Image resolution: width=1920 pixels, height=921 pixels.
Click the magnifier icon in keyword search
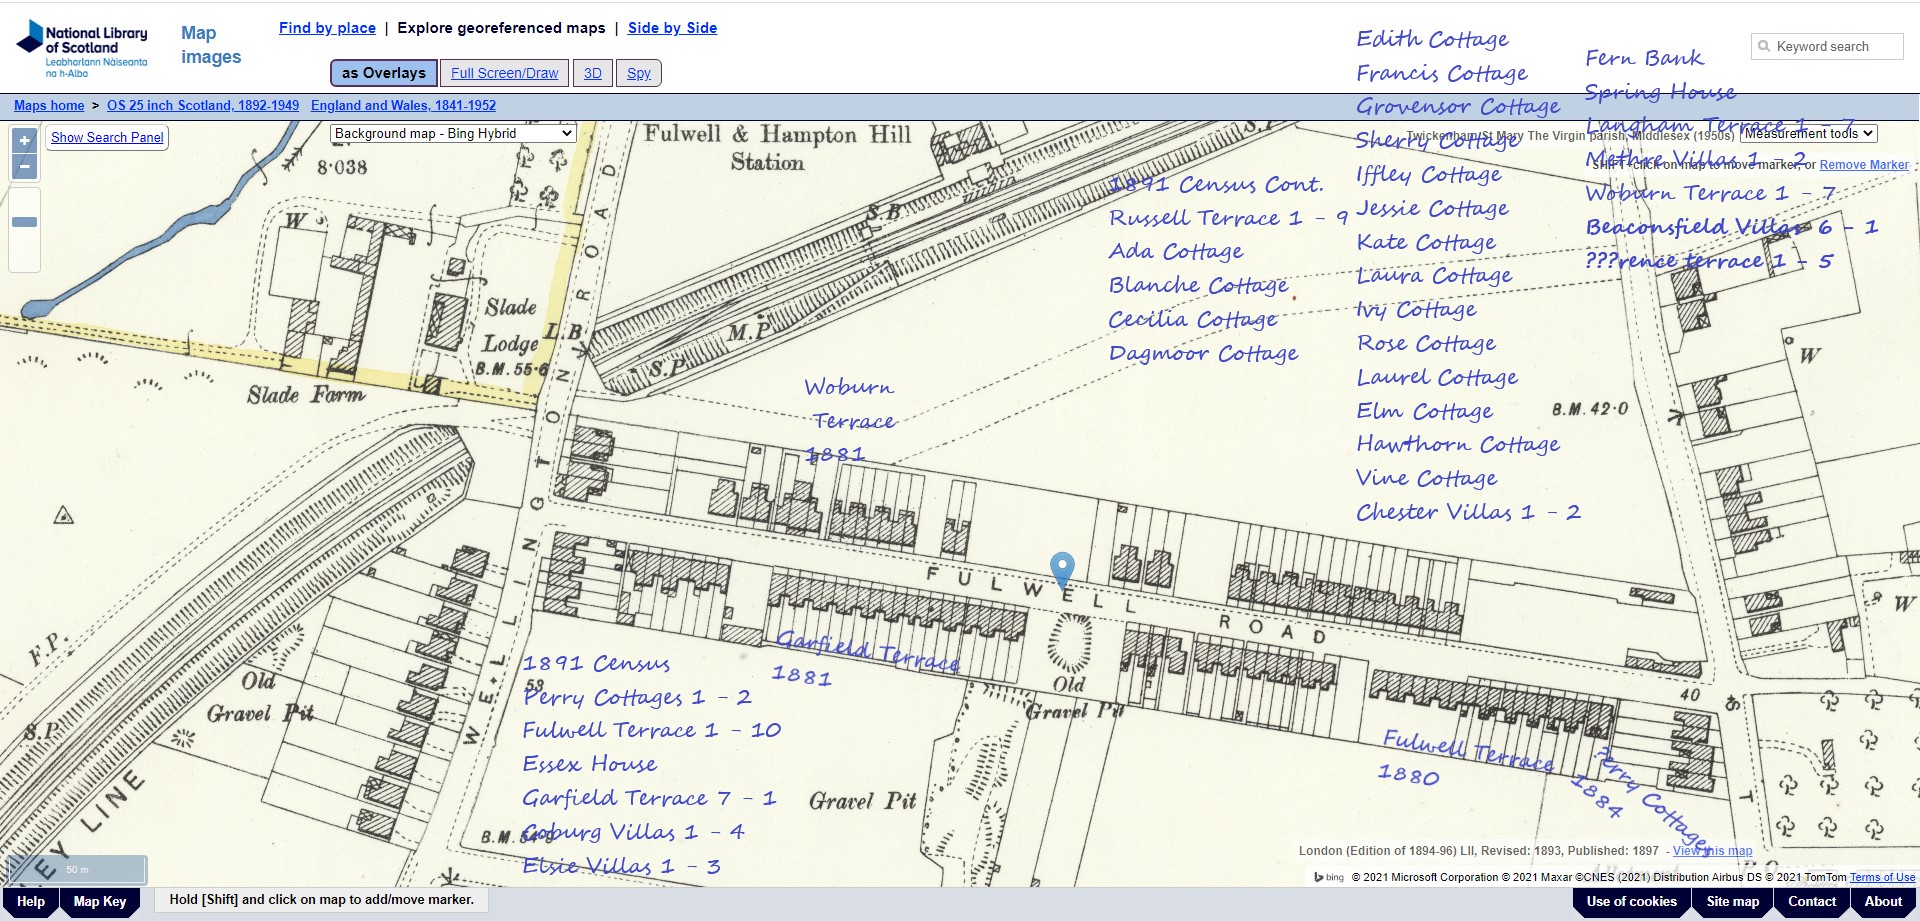[1763, 46]
